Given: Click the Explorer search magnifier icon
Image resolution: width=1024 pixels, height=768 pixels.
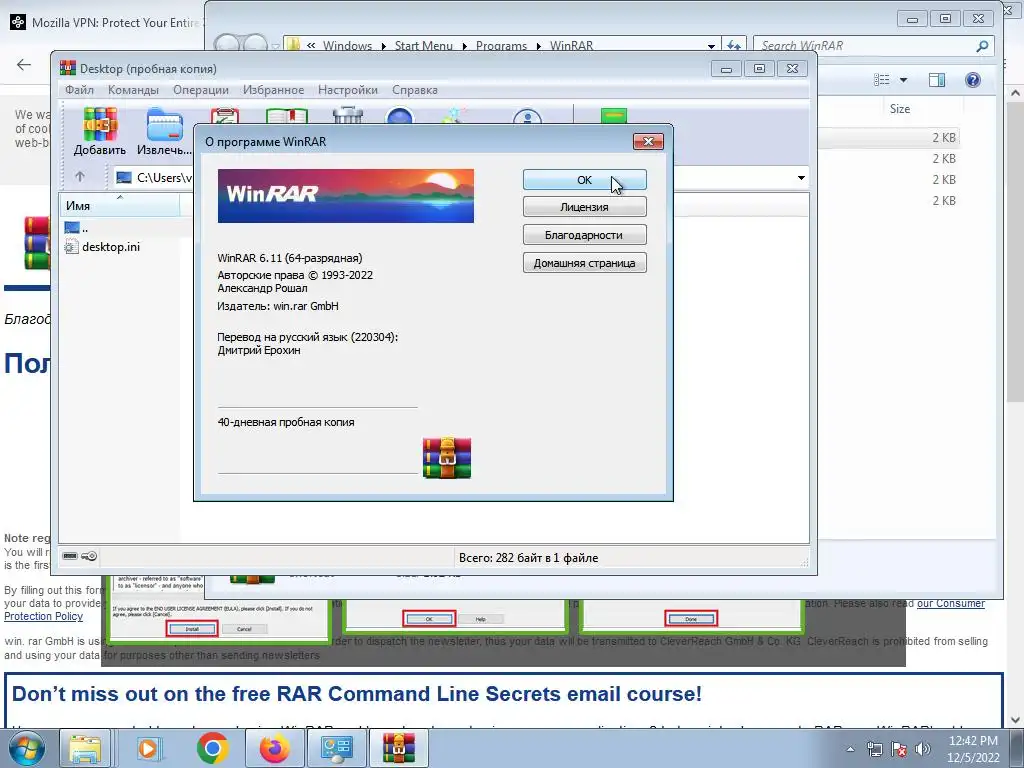Looking at the screenshot, I should point(982,46).
